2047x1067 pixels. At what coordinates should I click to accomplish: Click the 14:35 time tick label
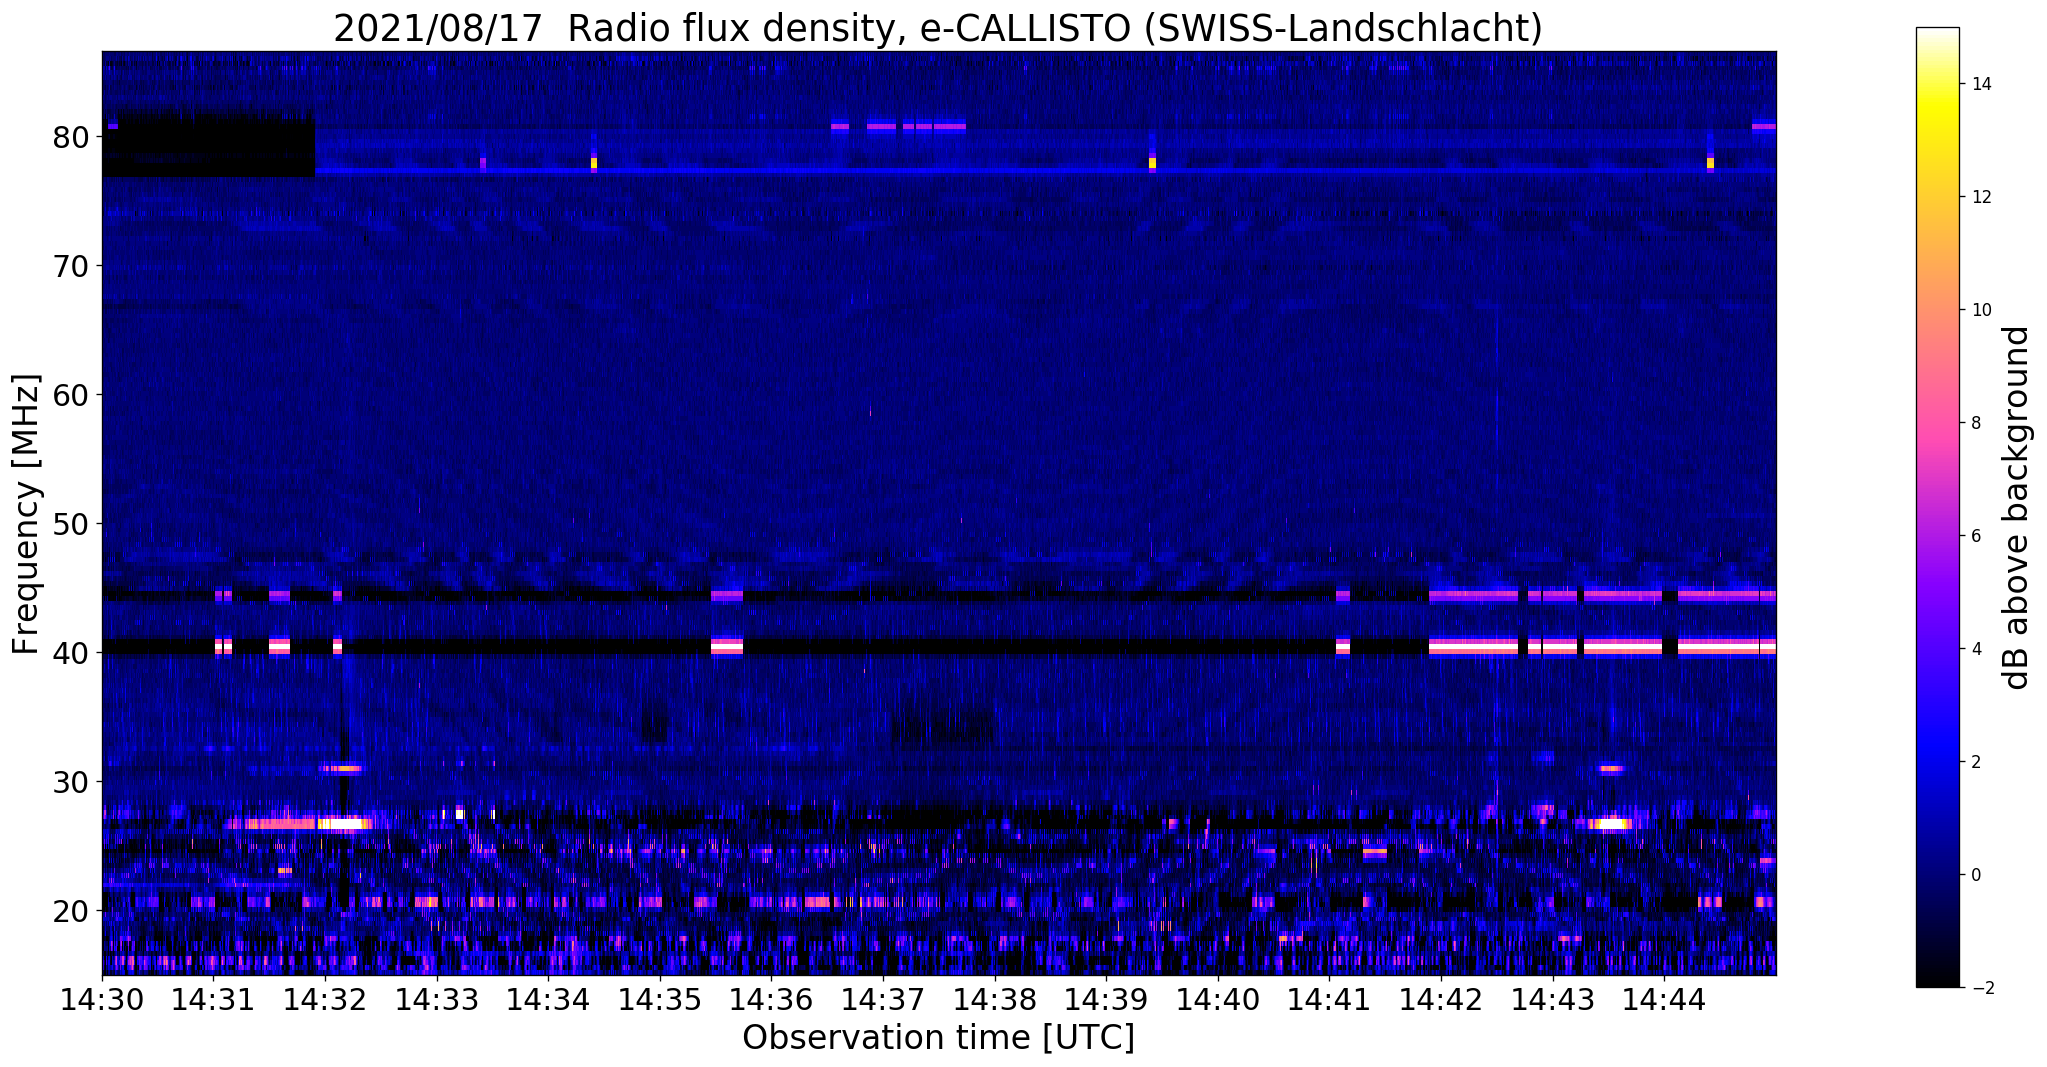[x=660, y=998]
